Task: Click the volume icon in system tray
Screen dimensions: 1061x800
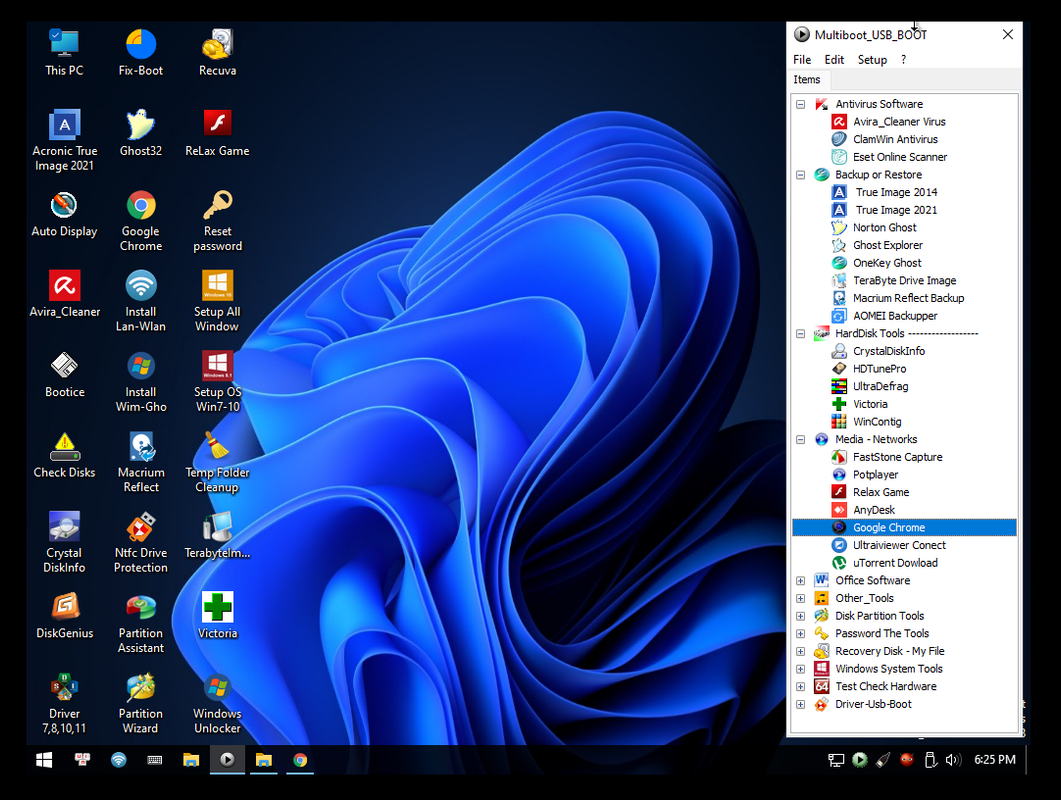Action: tap(953, 760)
